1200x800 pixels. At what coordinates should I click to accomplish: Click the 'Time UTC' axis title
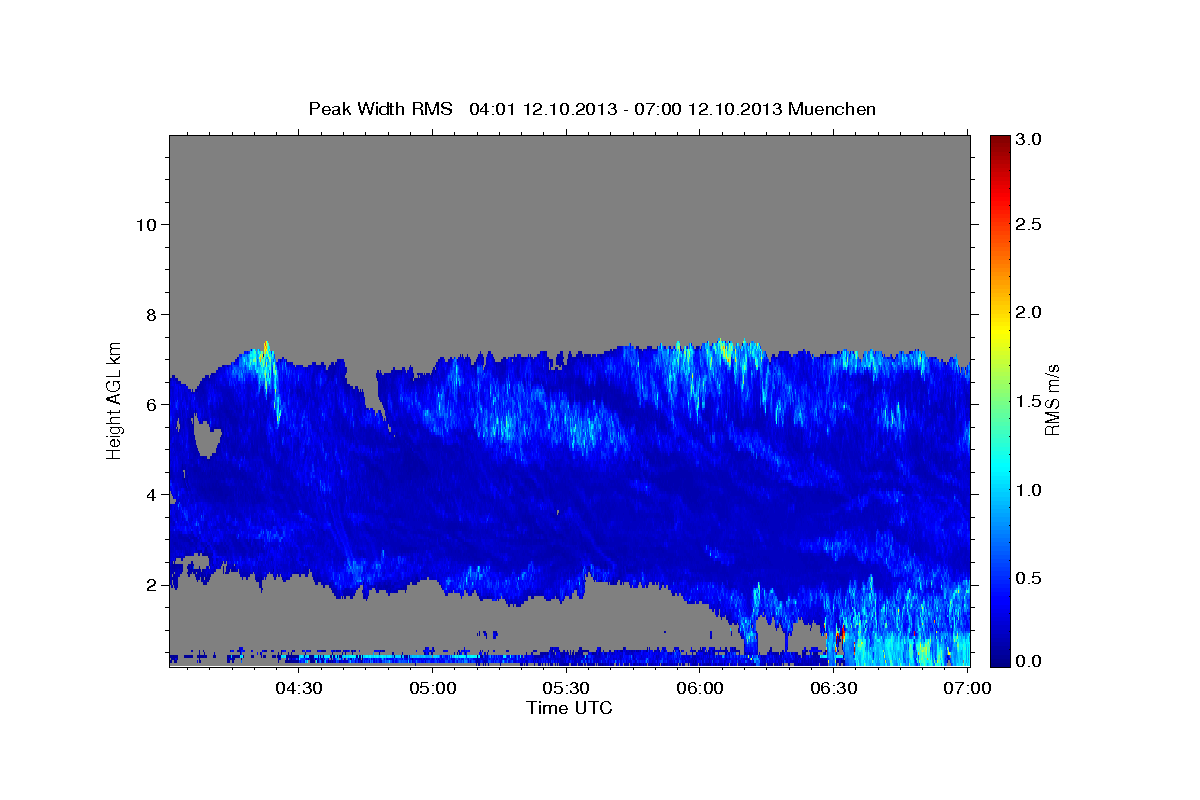pos(569,708)
